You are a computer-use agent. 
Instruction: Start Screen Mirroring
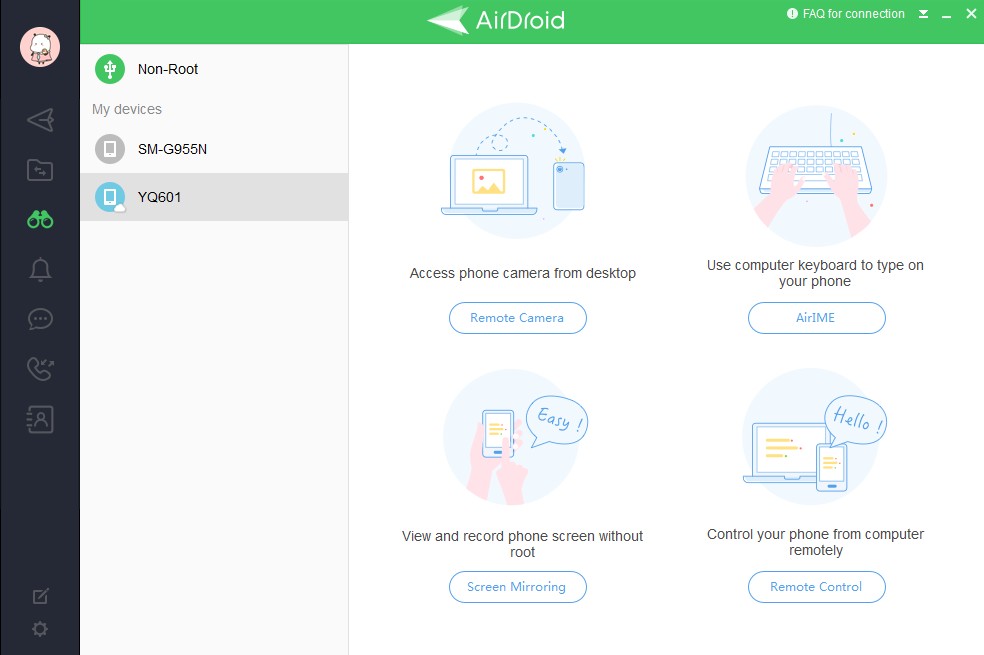(517, 587)
